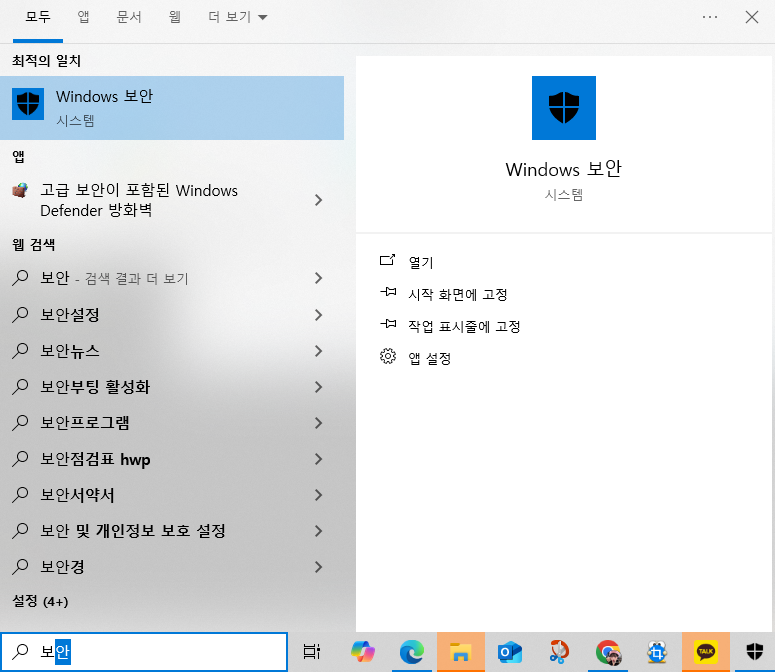Switch to the 웹 tab
Viewport: 775px width, 672px height.
coord(175,17)
